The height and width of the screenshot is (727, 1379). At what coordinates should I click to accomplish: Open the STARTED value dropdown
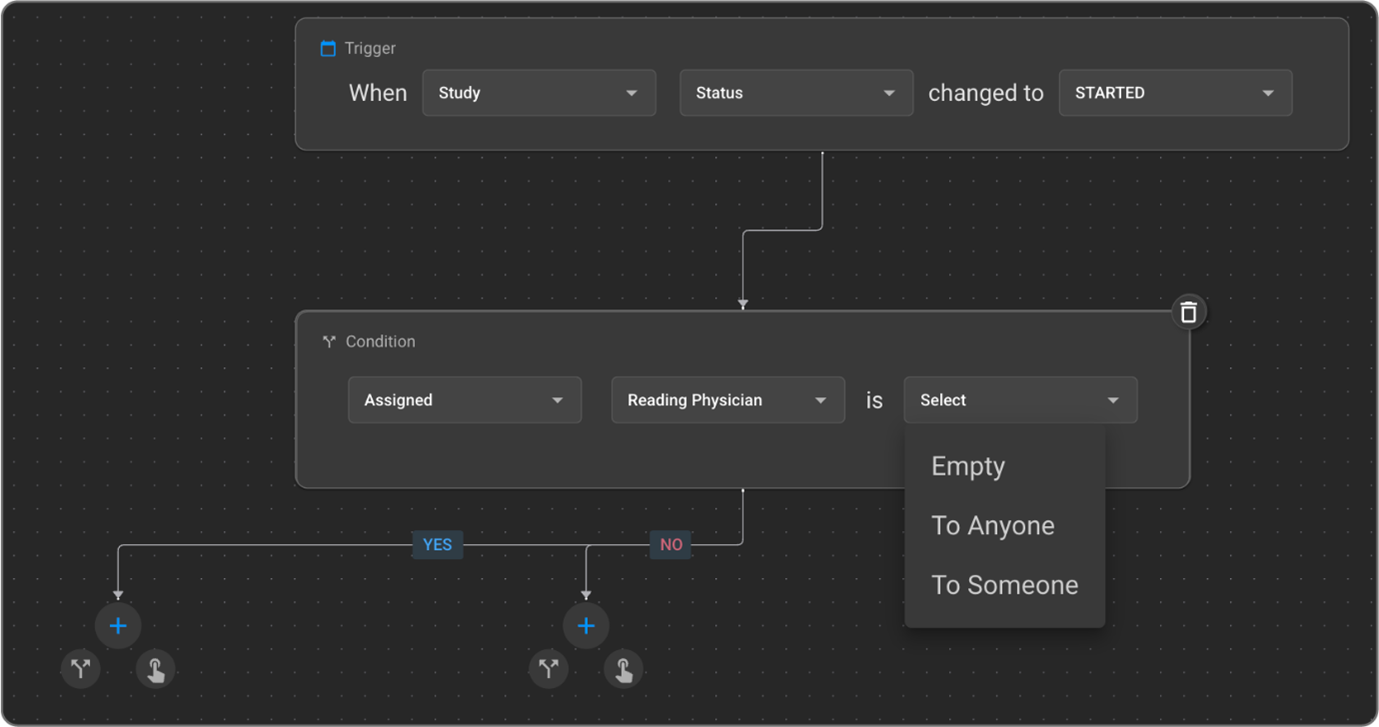[1175, 93]
